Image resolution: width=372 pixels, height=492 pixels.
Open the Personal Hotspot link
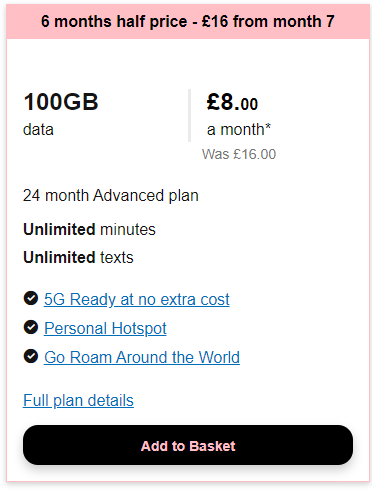(x=105, y=328)
